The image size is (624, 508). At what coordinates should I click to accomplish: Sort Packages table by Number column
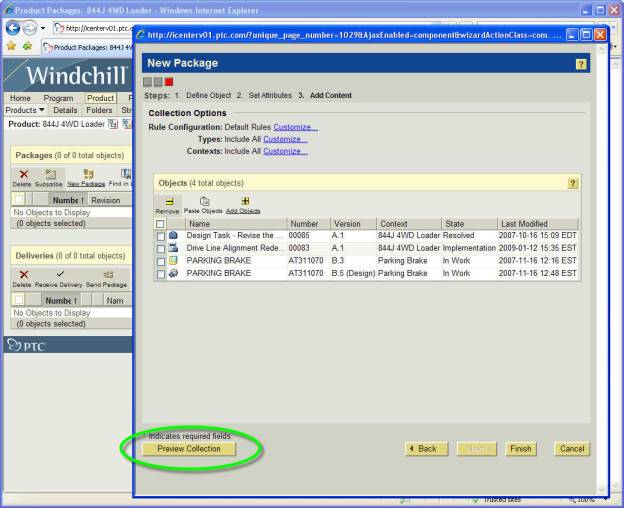coord(68,200)
